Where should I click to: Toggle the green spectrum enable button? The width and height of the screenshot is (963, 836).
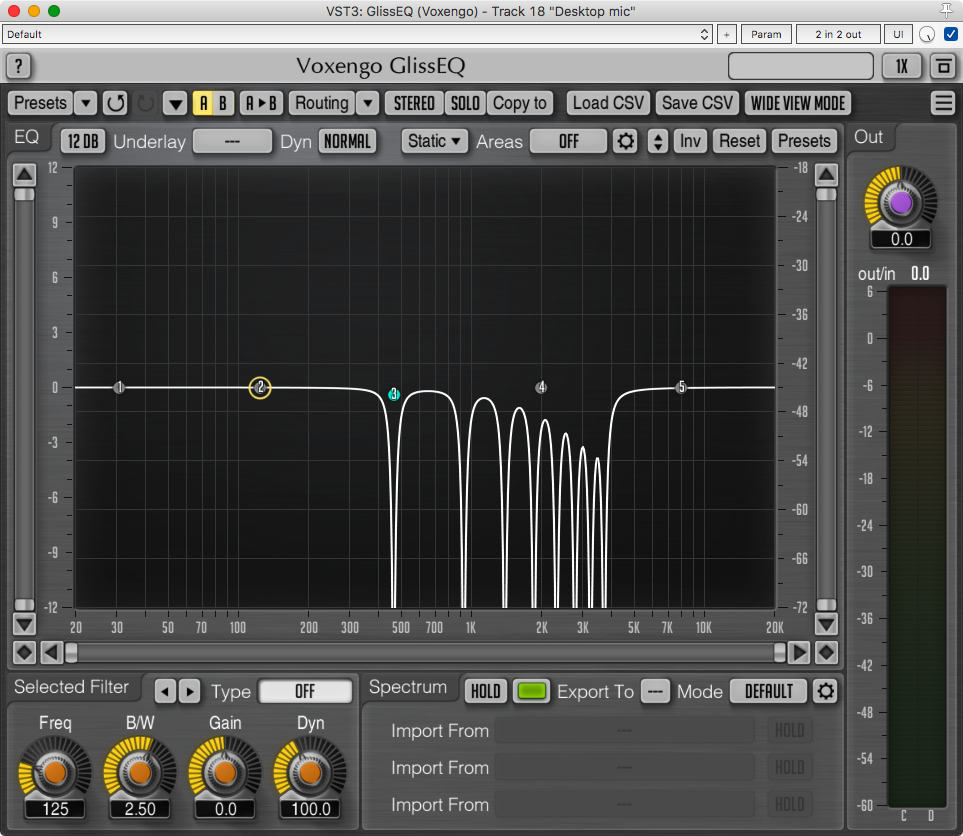pyautogui.click(x=532, y=691)
